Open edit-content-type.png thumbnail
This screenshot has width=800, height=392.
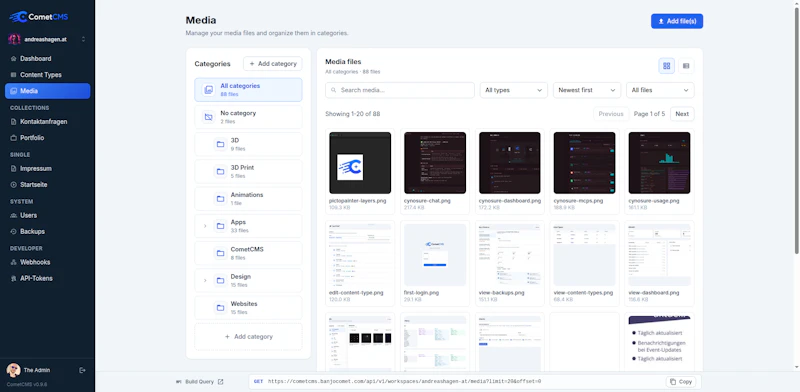click(360, 255)
